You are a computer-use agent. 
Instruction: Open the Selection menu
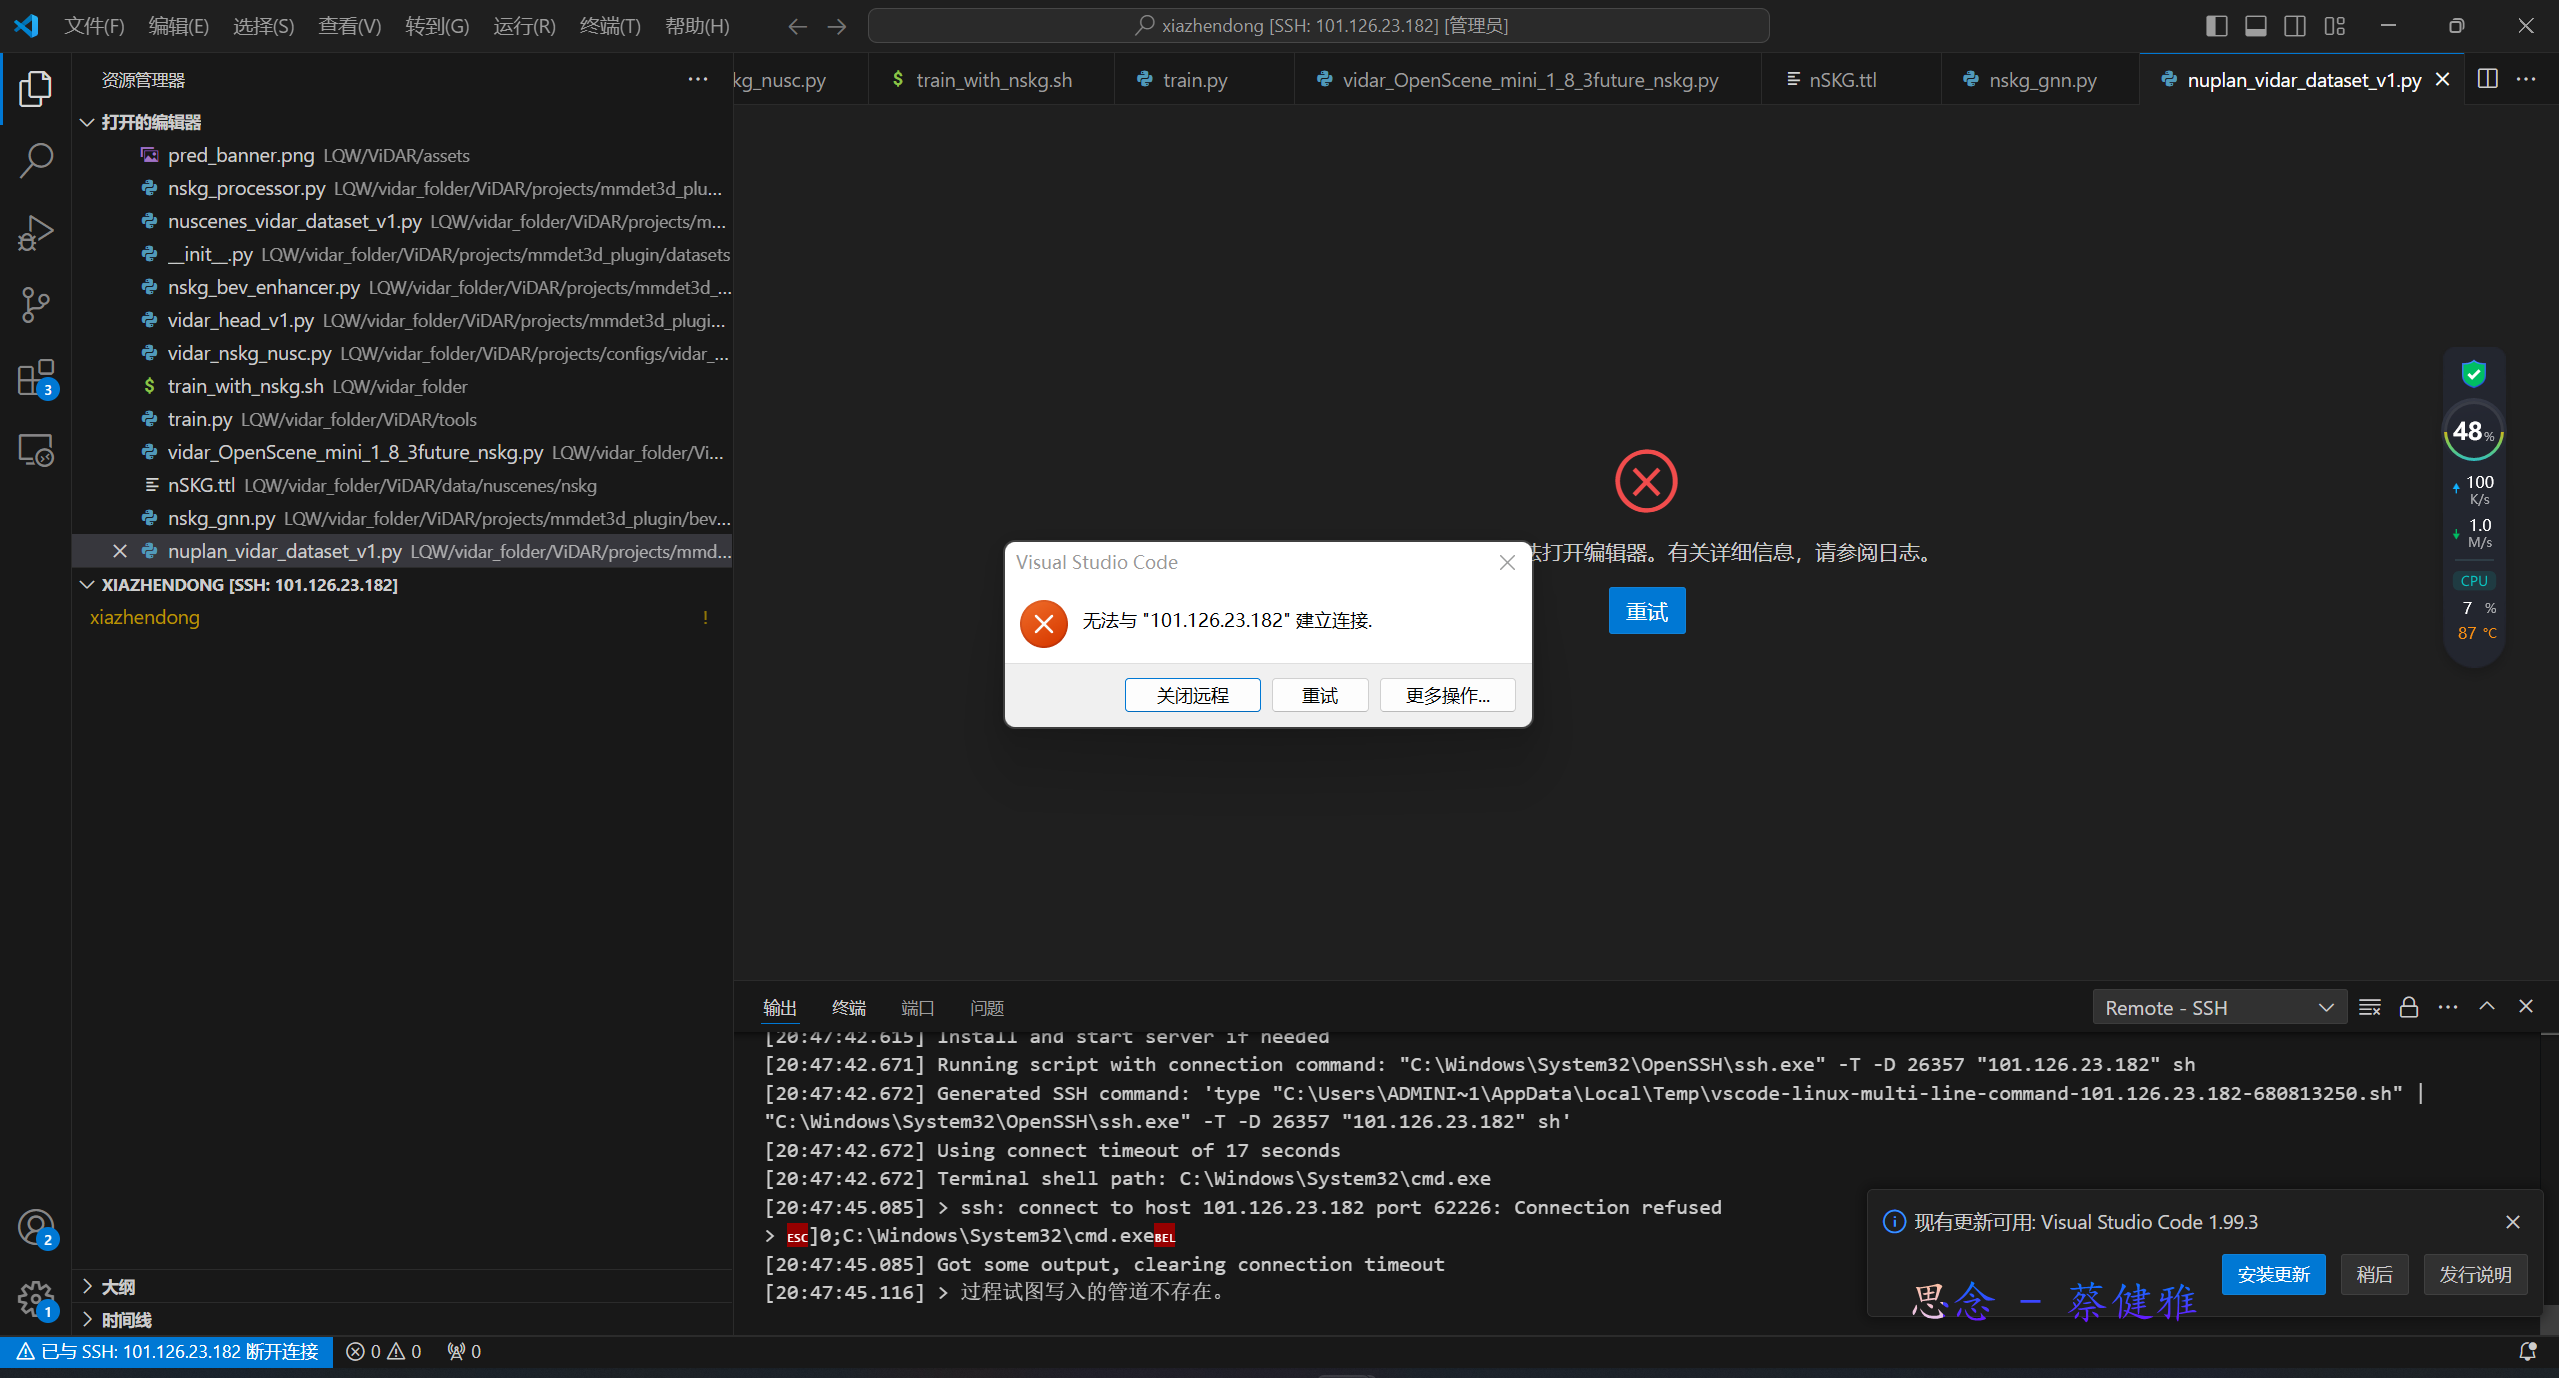coord(264,26)
